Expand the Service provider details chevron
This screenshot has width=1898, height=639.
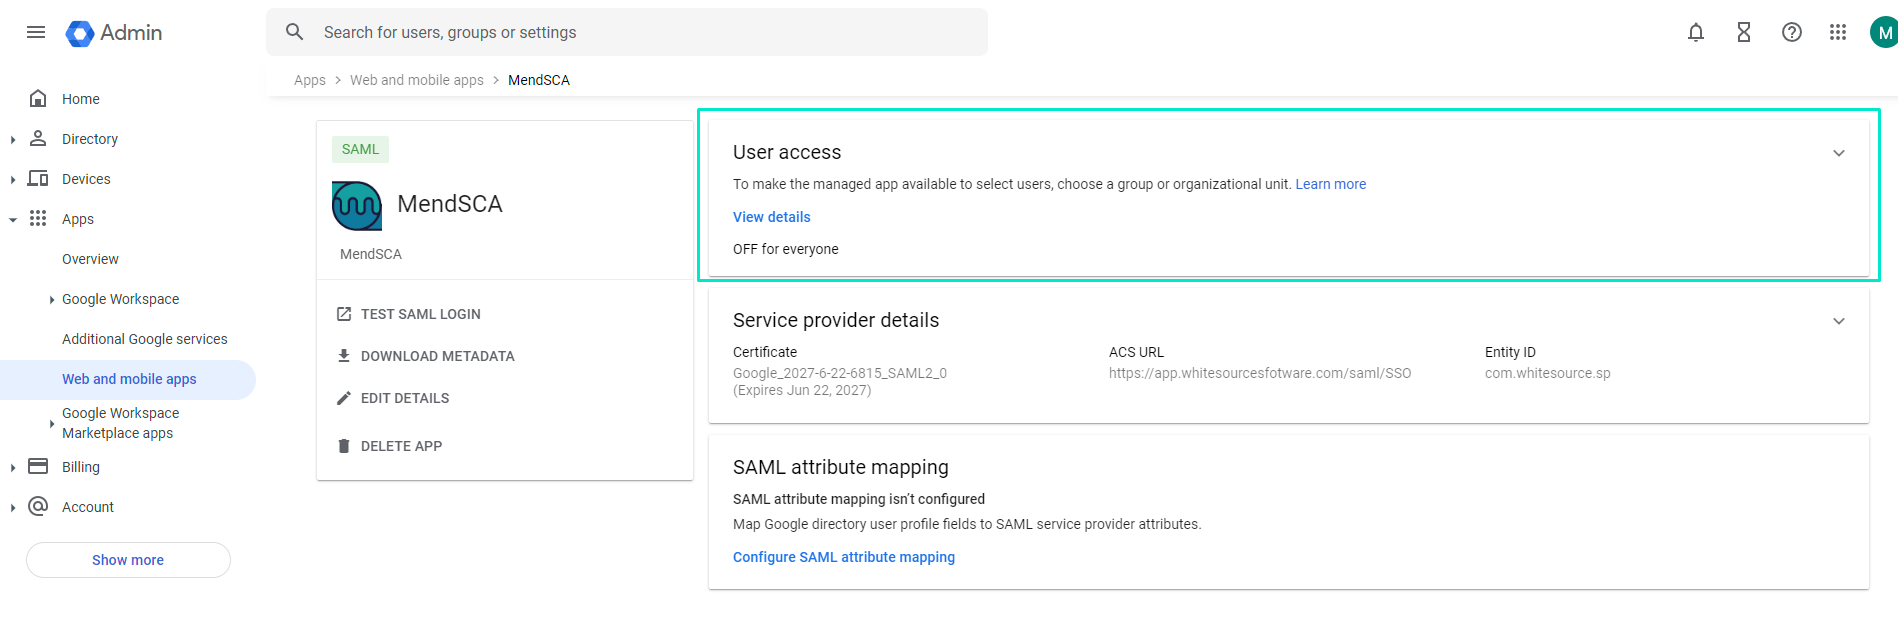pyautogui.click(x=1838, y=321)
